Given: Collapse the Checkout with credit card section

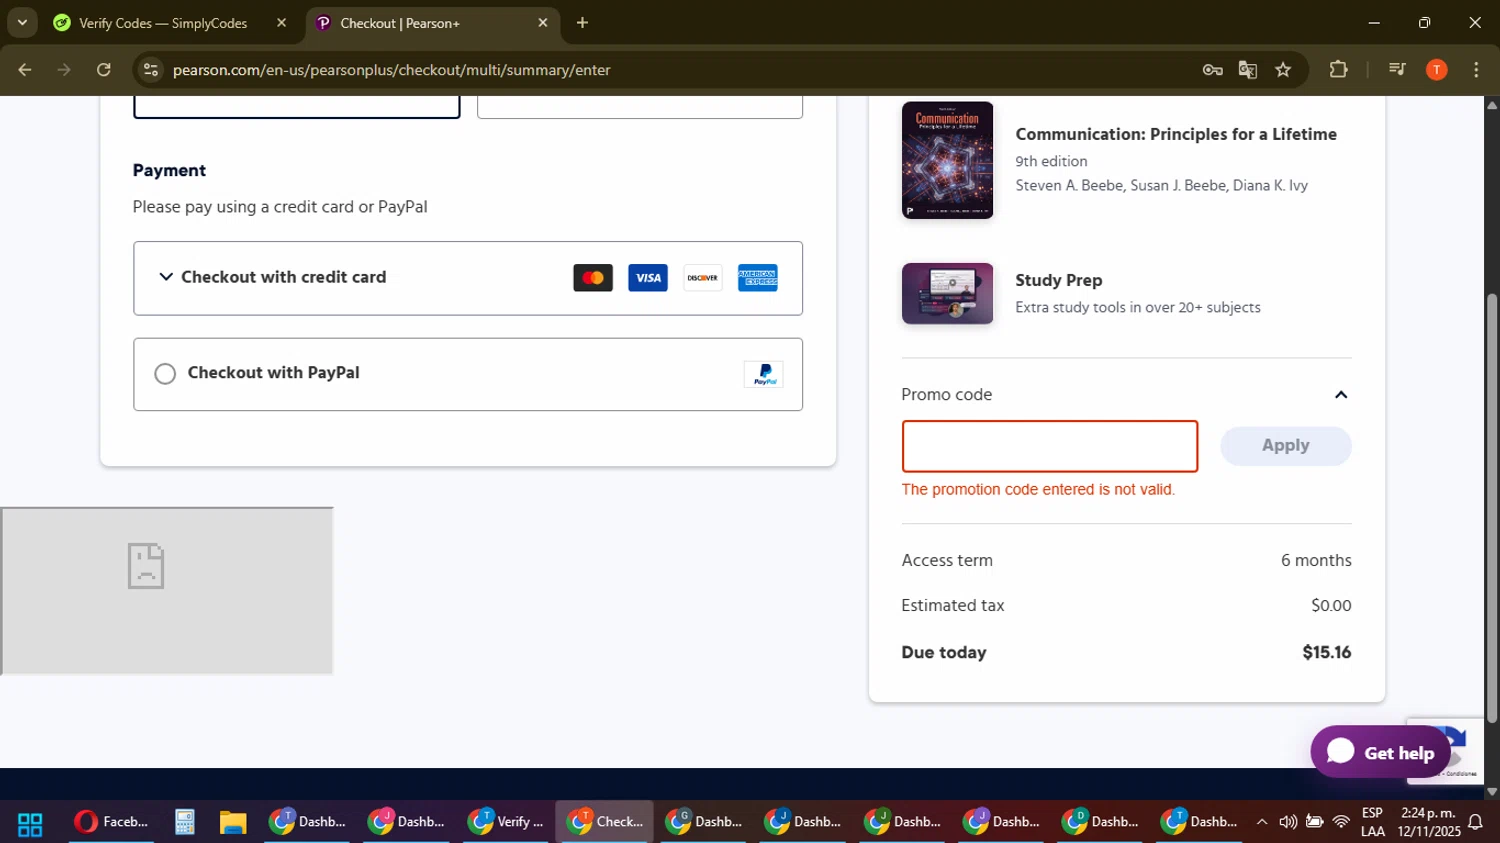Looking at the screenshot, I should (166, 277).
